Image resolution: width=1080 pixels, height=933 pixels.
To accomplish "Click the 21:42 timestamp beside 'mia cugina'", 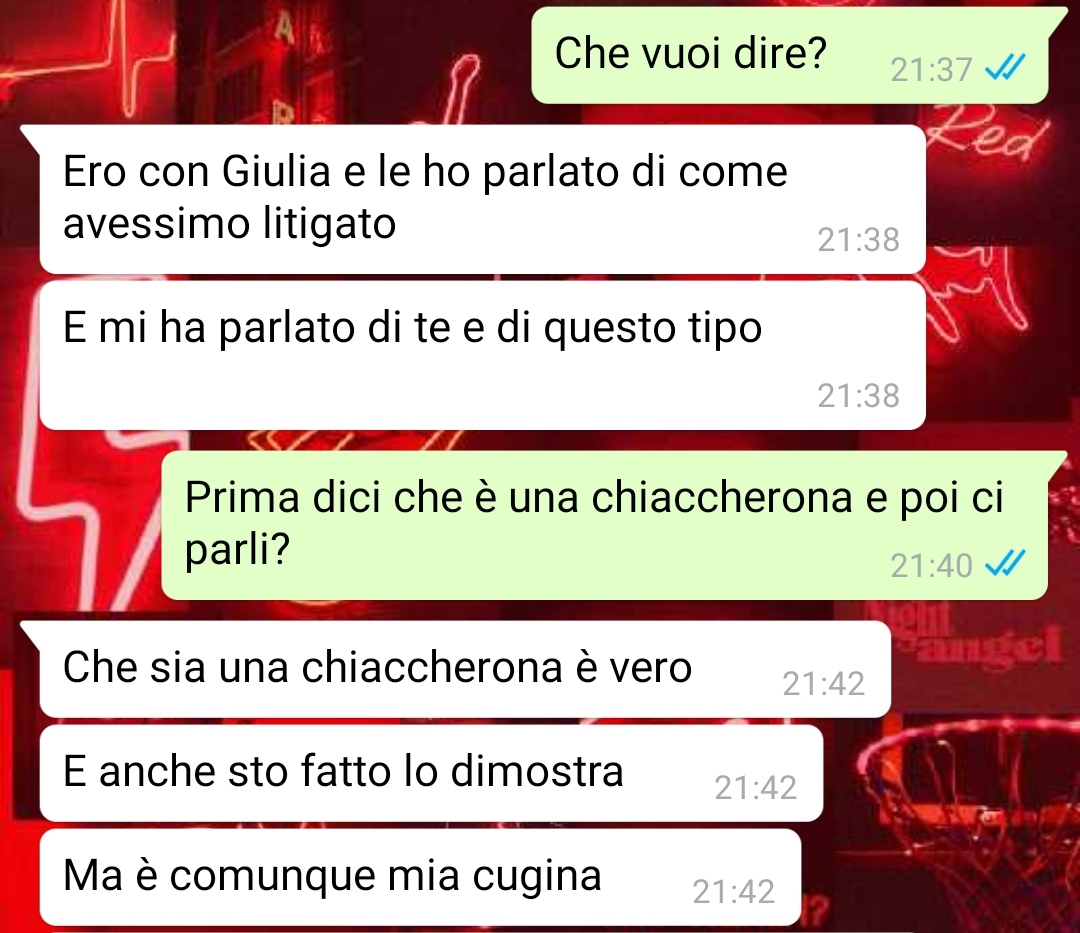I will pyautogui.click(x=734, y=892).
